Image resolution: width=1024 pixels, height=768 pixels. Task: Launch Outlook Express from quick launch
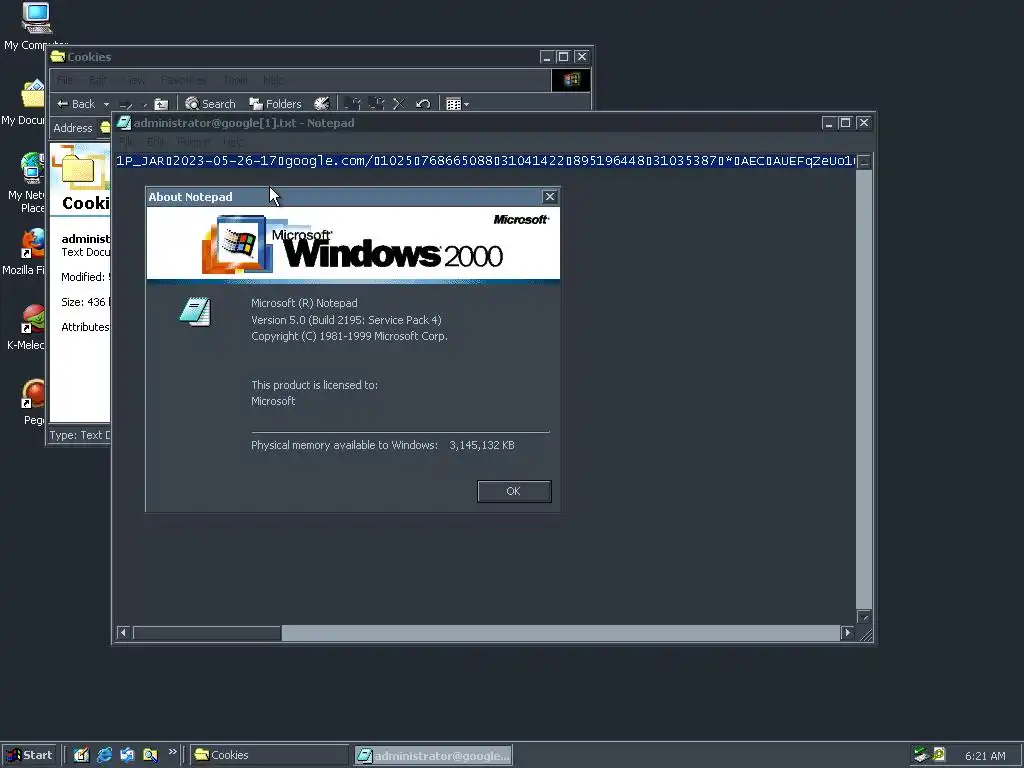coord(127,755)
